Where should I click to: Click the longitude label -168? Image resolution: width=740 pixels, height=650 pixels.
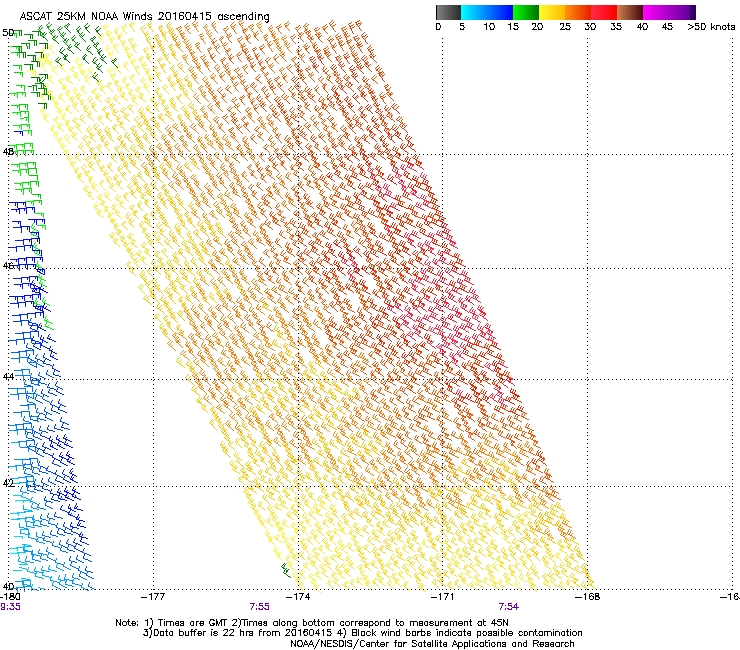click(x=588, y=597)
